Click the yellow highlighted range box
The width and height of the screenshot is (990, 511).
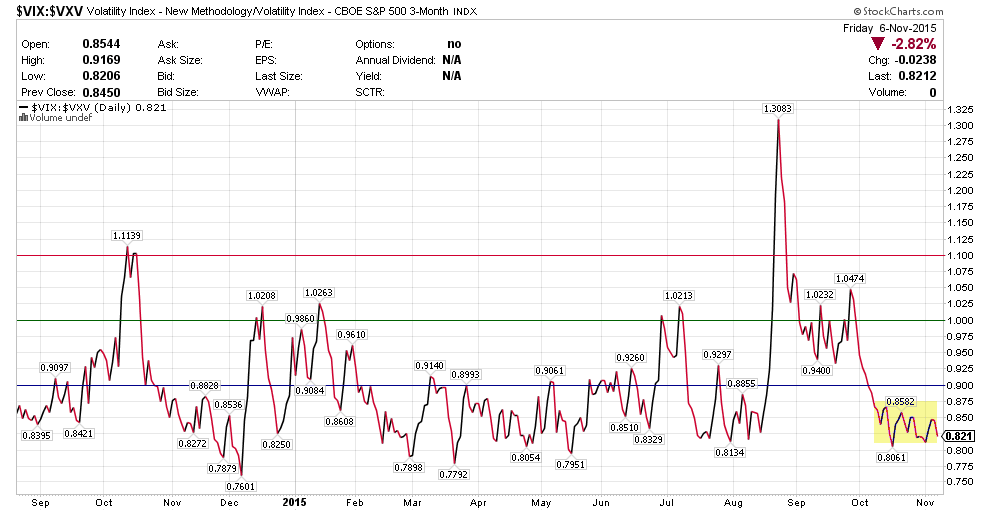click(x=905, y=422)
